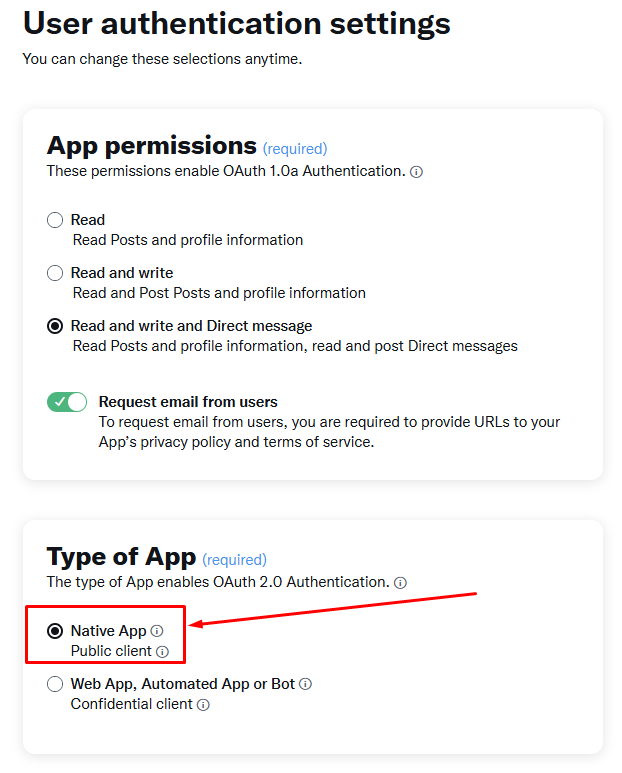Viewport: 622px width, 773px height.
Task: Click the 'Read and Post Posts and profile information' description
Action: (x=219, y=293)
